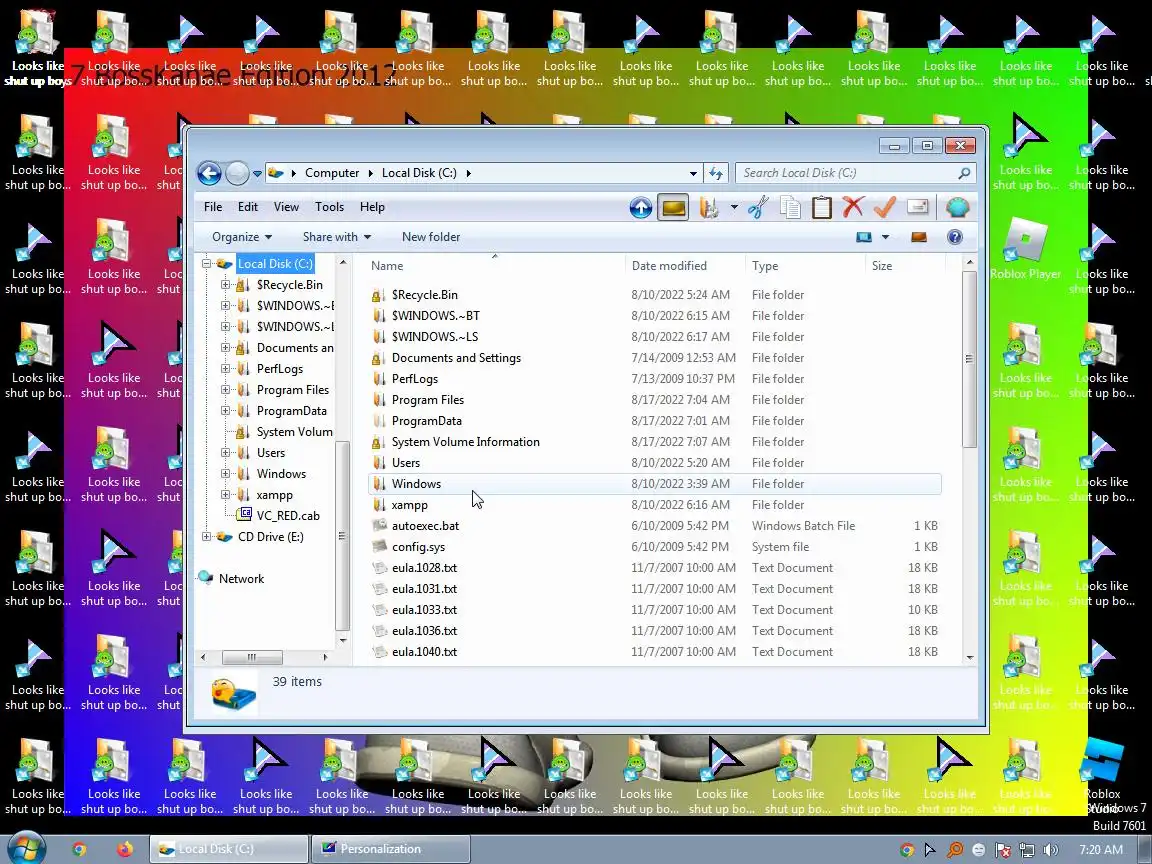Image resolution: width=1152 pixels, height=864 pixels.
Task: Copy selection with the two-pages icon
Action: [x=791, y=208]
